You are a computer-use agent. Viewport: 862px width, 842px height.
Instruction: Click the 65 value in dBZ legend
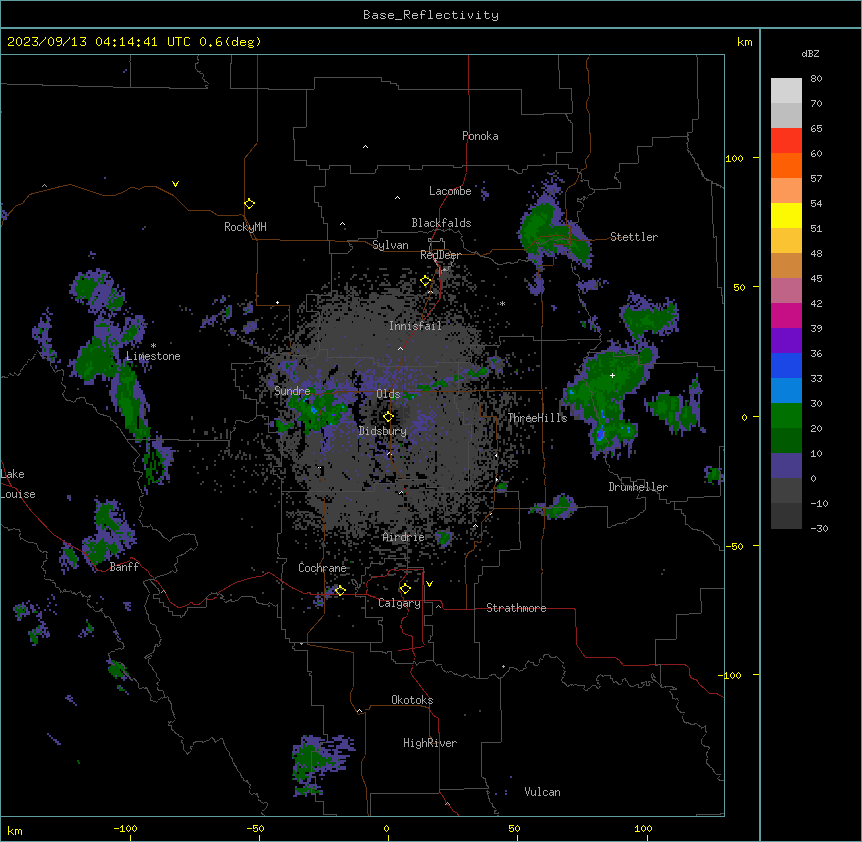[816, 129]
